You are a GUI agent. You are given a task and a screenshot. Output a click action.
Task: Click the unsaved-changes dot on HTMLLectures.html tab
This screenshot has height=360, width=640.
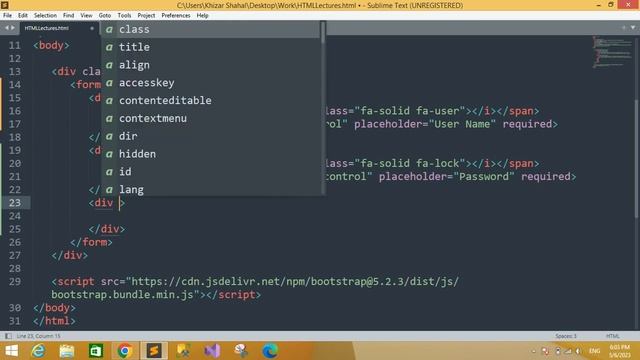pos(92,28)
